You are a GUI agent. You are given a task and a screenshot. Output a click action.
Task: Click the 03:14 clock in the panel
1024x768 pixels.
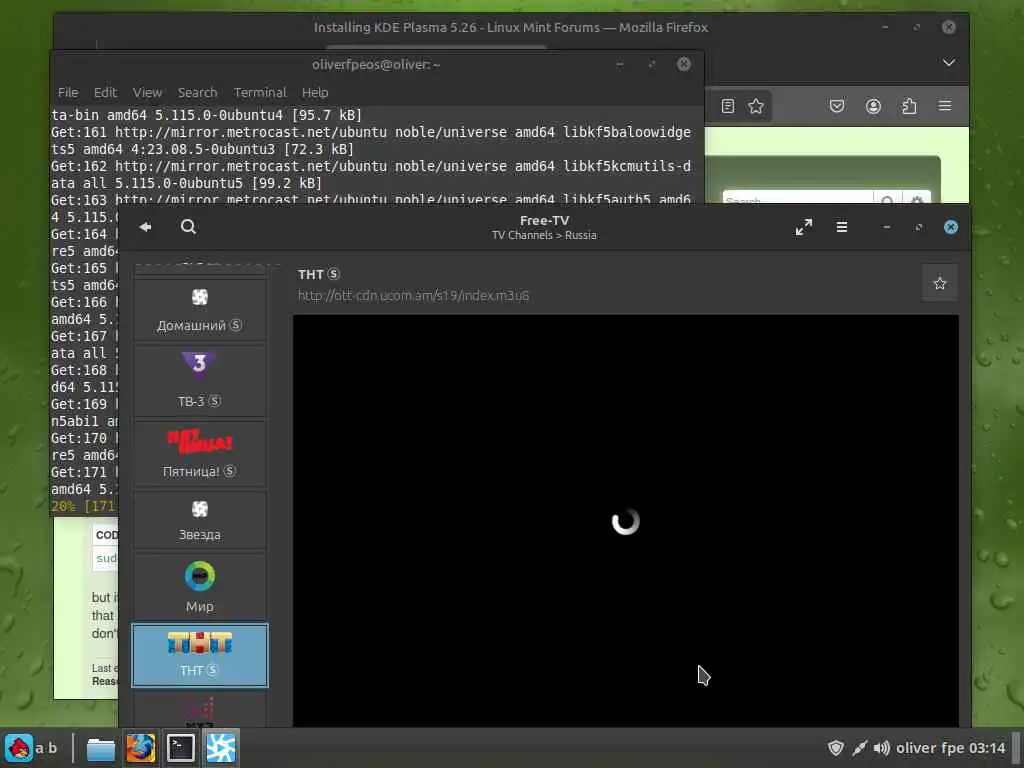click(x=987, y=748)
